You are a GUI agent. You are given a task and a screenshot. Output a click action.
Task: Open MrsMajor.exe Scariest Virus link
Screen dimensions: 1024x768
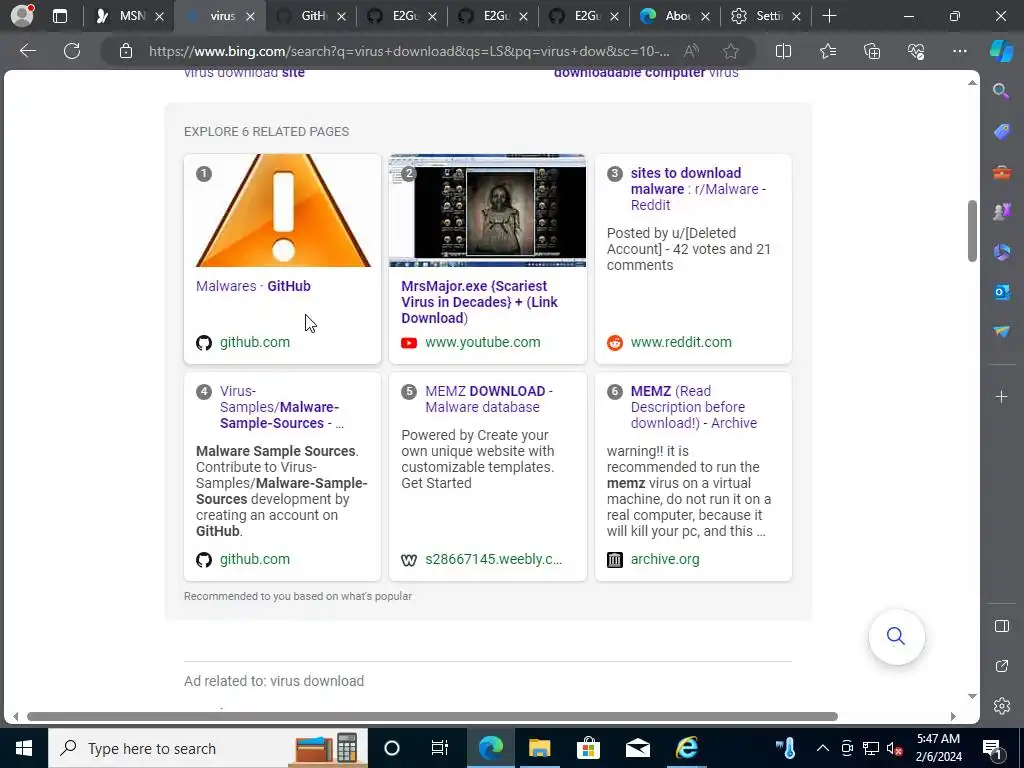coord(479,302)
